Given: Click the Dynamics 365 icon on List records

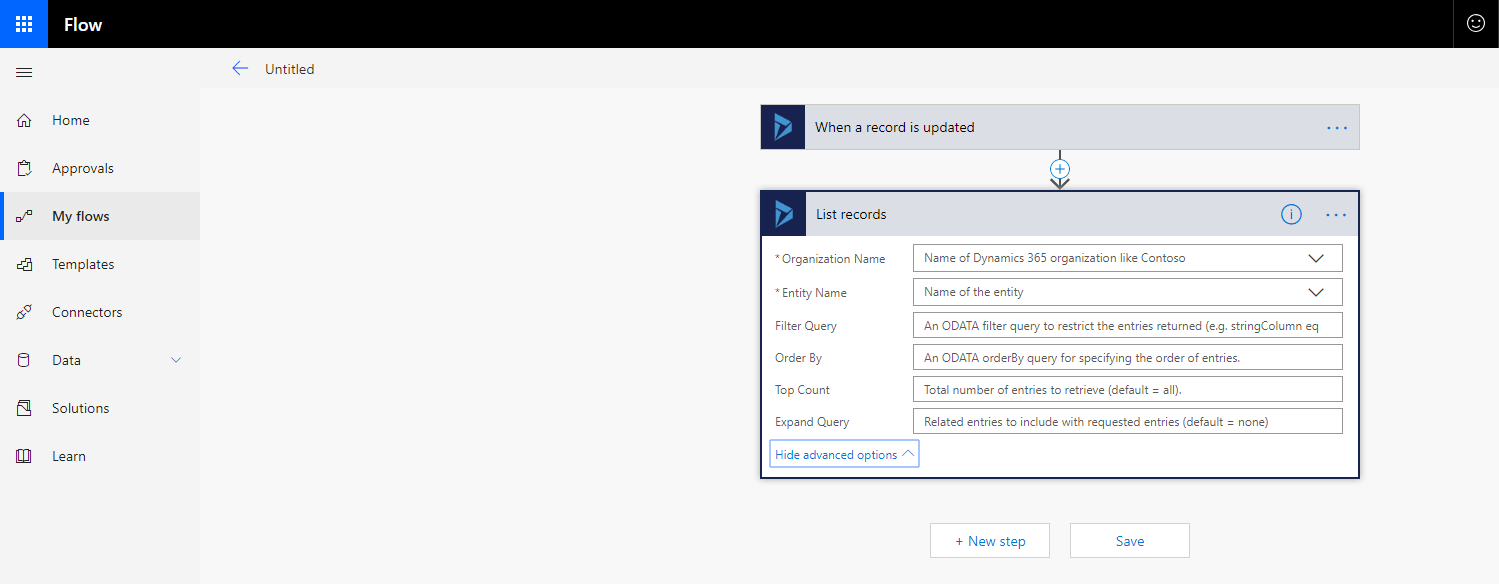Looking at the screenshot, I should 783,214.
